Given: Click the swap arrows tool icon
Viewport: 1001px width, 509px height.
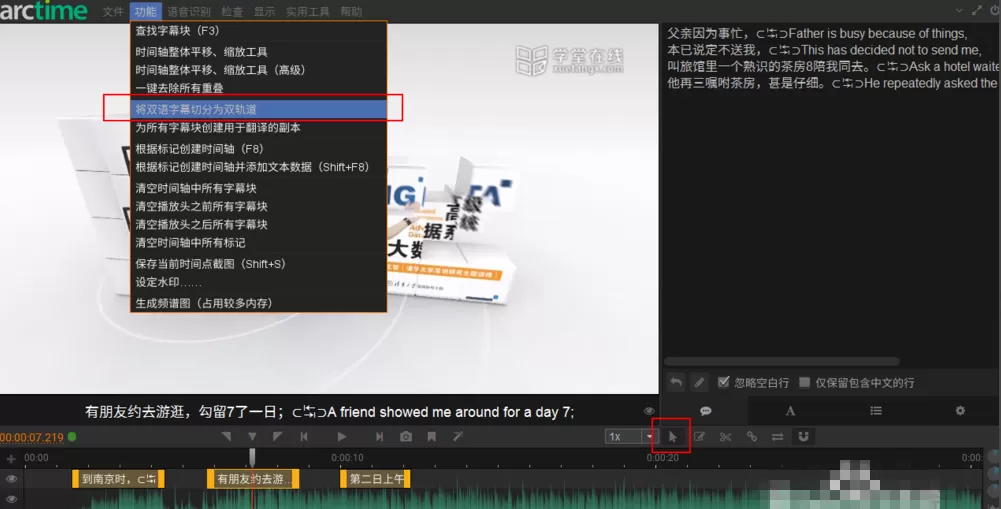Looking at the screenshot, I should pyautogui.click(x=777, y=437).
